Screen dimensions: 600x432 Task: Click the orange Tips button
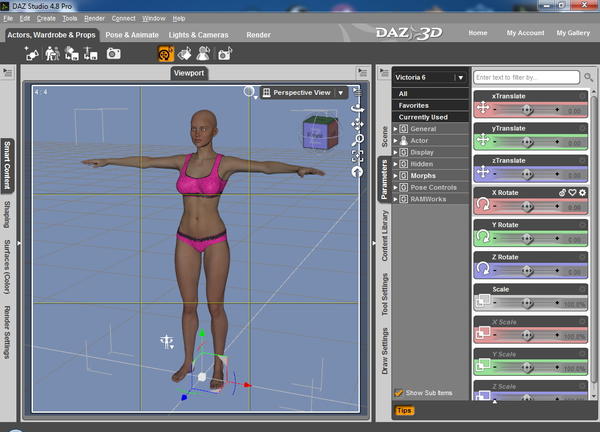point(404,411)
